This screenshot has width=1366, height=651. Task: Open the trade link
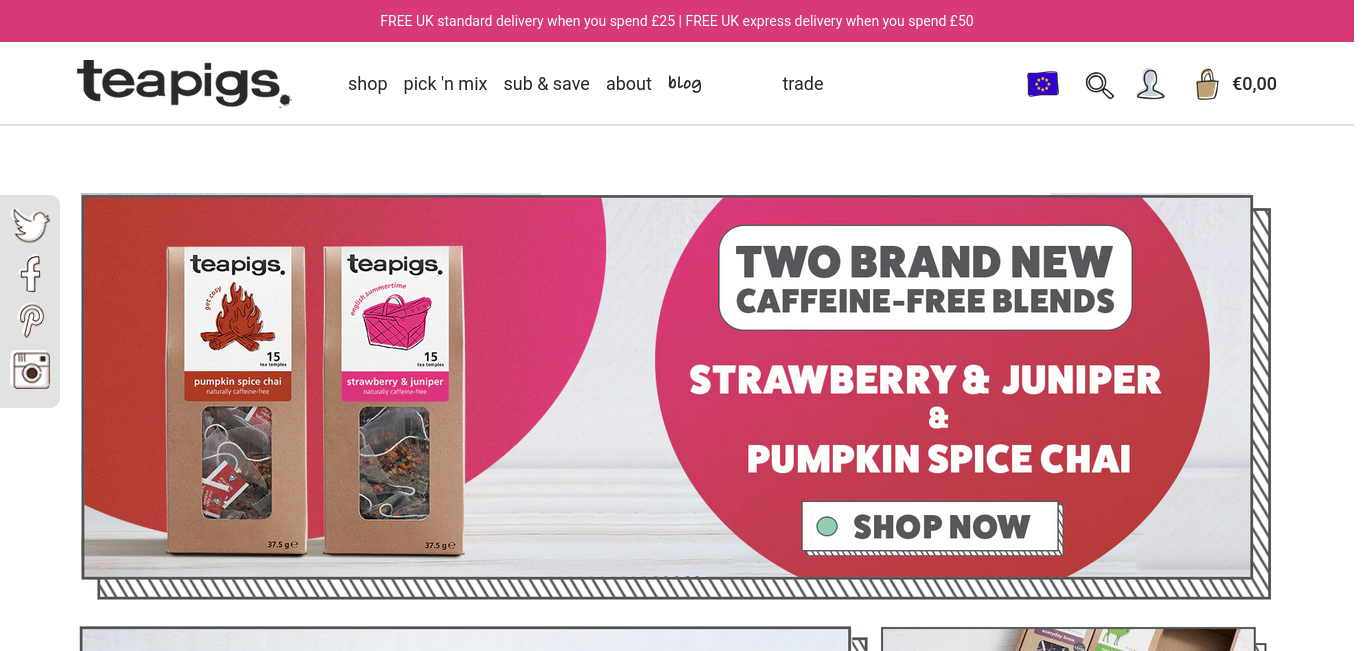(803, 84)
